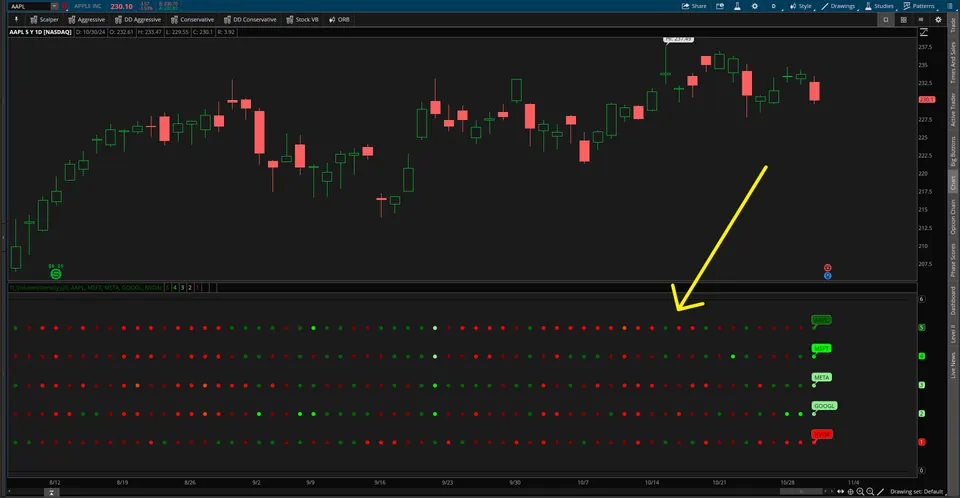Click the red event marker at chart right edge
The image size is (960, 498).
pyautogui.click(x=828, y=268)
